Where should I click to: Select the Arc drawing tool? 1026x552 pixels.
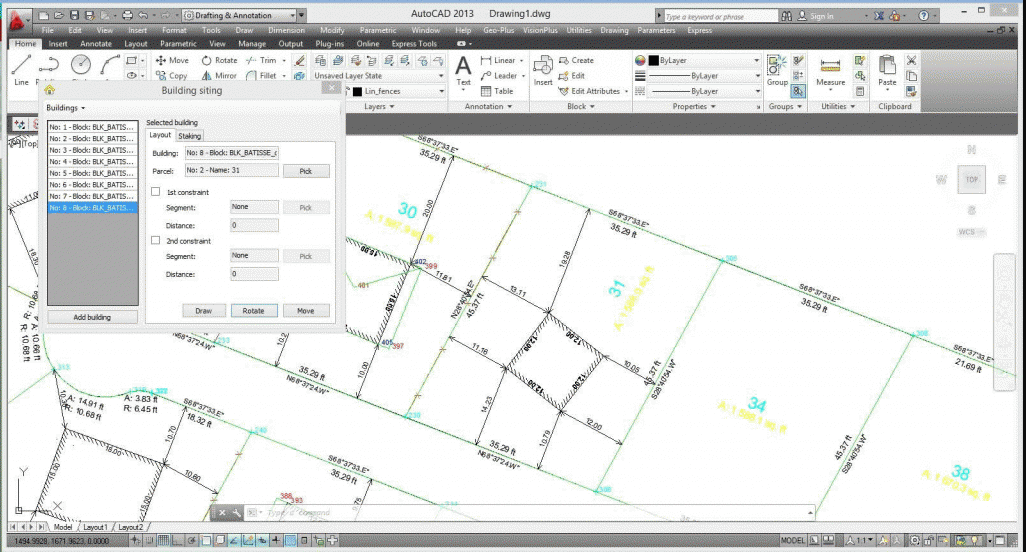pyautogui.click(x=109, y=65)
